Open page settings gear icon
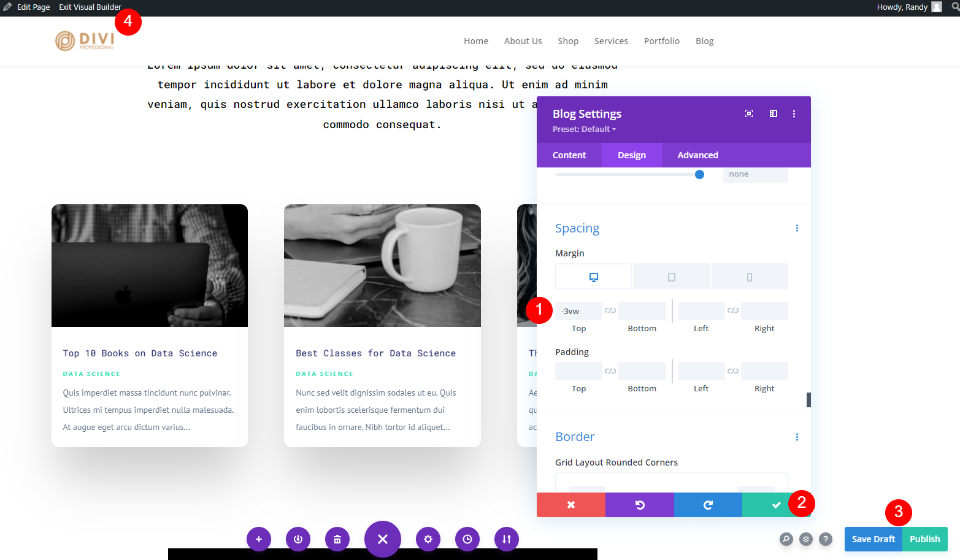Screen dimensions: 960x560 (x=428, y=539)
